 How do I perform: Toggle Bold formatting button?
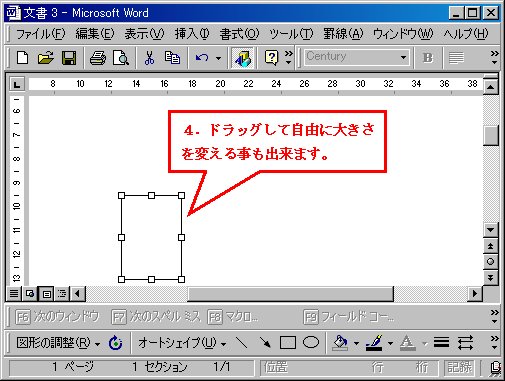(x=428, y=58)
